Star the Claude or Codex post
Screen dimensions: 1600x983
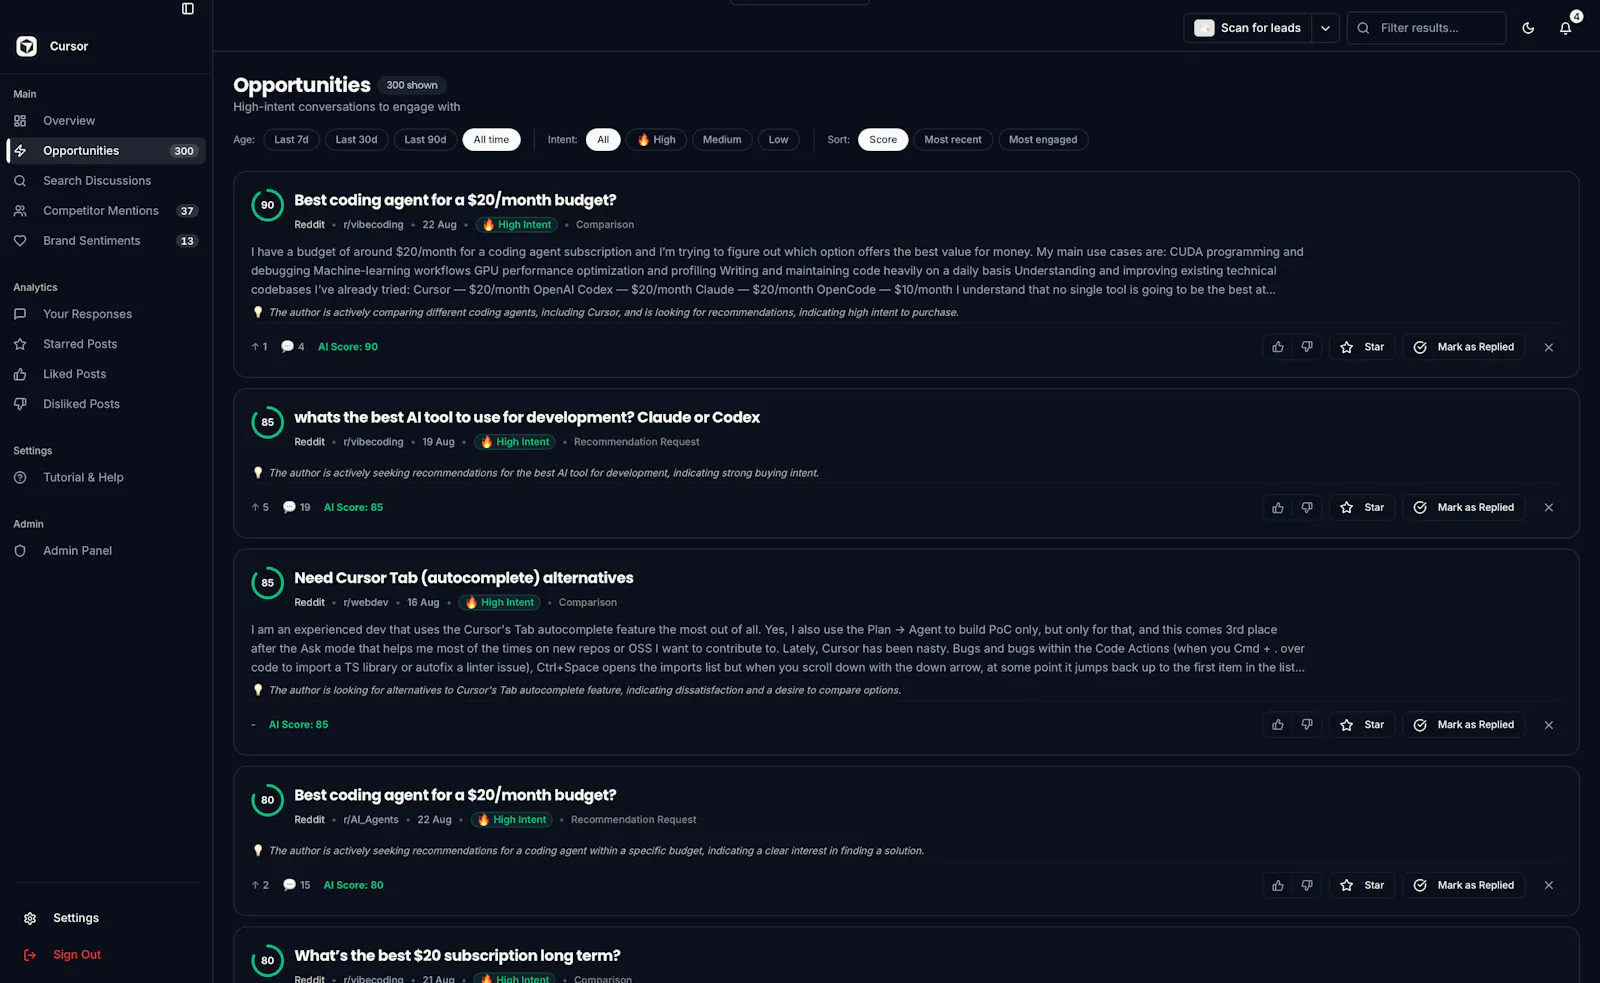[1362, 508]
